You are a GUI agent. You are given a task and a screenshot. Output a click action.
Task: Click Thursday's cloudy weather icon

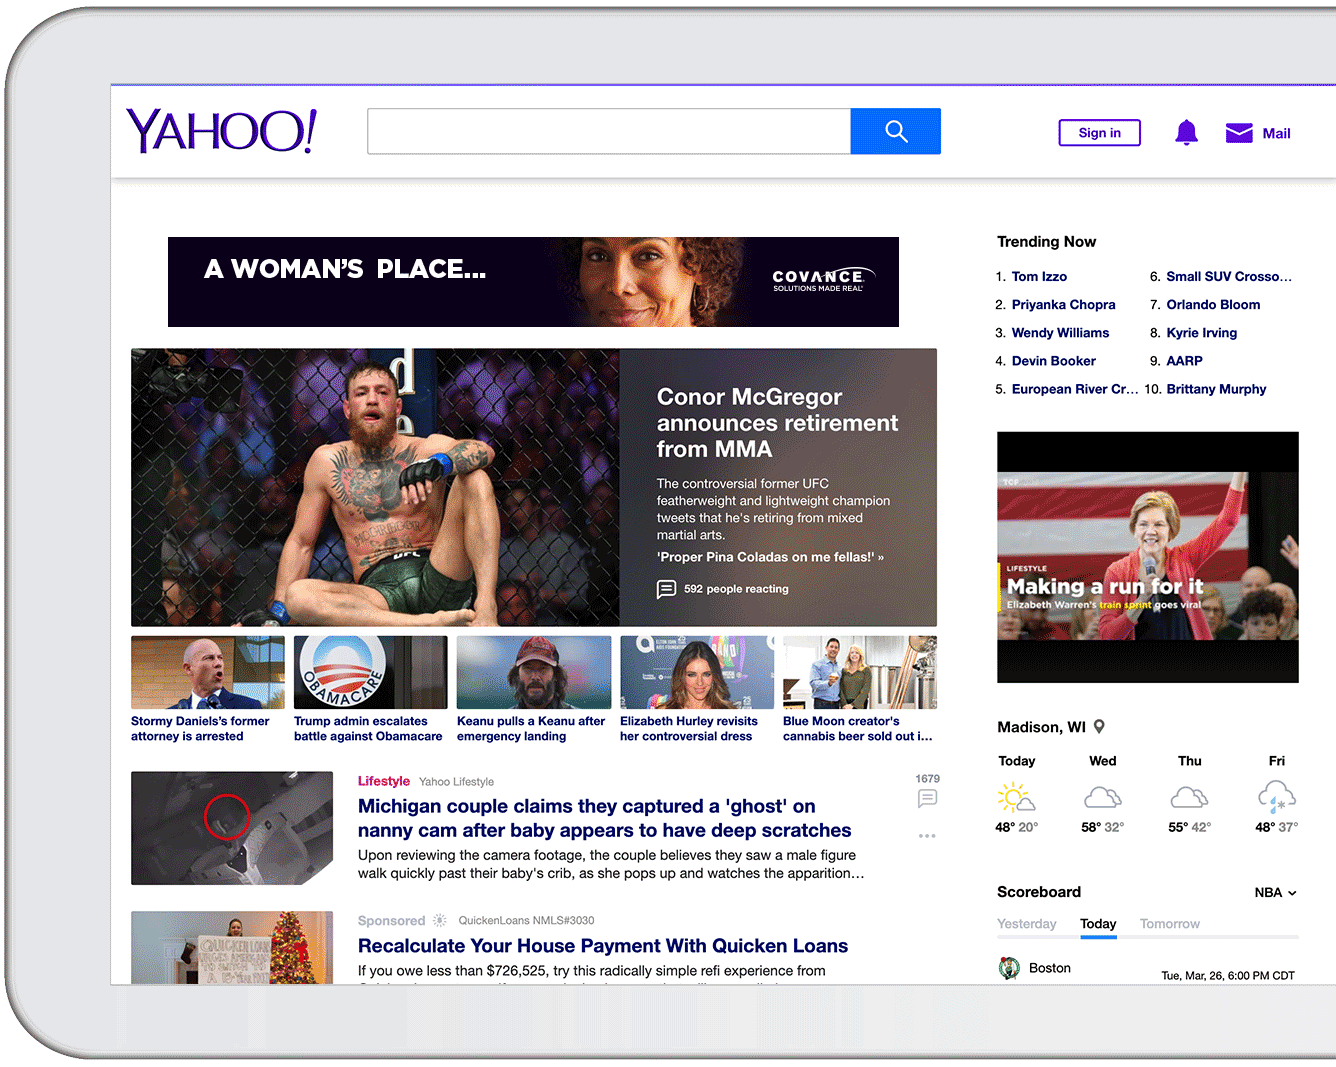pos(1189,797)
